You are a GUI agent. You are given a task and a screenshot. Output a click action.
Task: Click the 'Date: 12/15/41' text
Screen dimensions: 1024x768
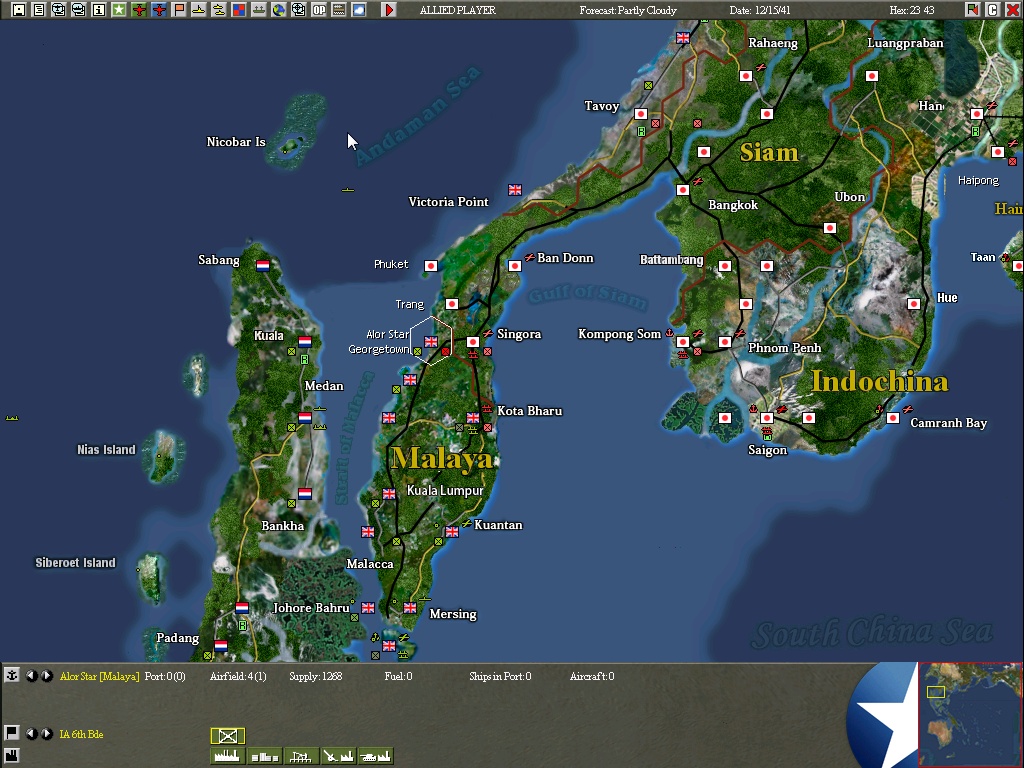(760, 10)
